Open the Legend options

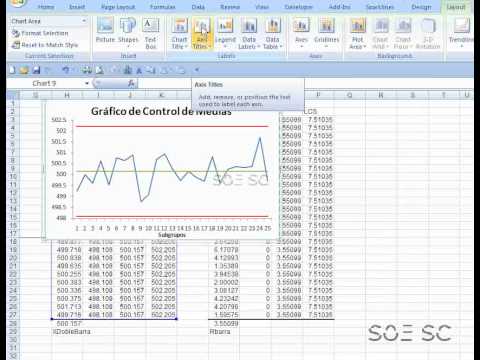pyautogui.click(x=225, y=33)
